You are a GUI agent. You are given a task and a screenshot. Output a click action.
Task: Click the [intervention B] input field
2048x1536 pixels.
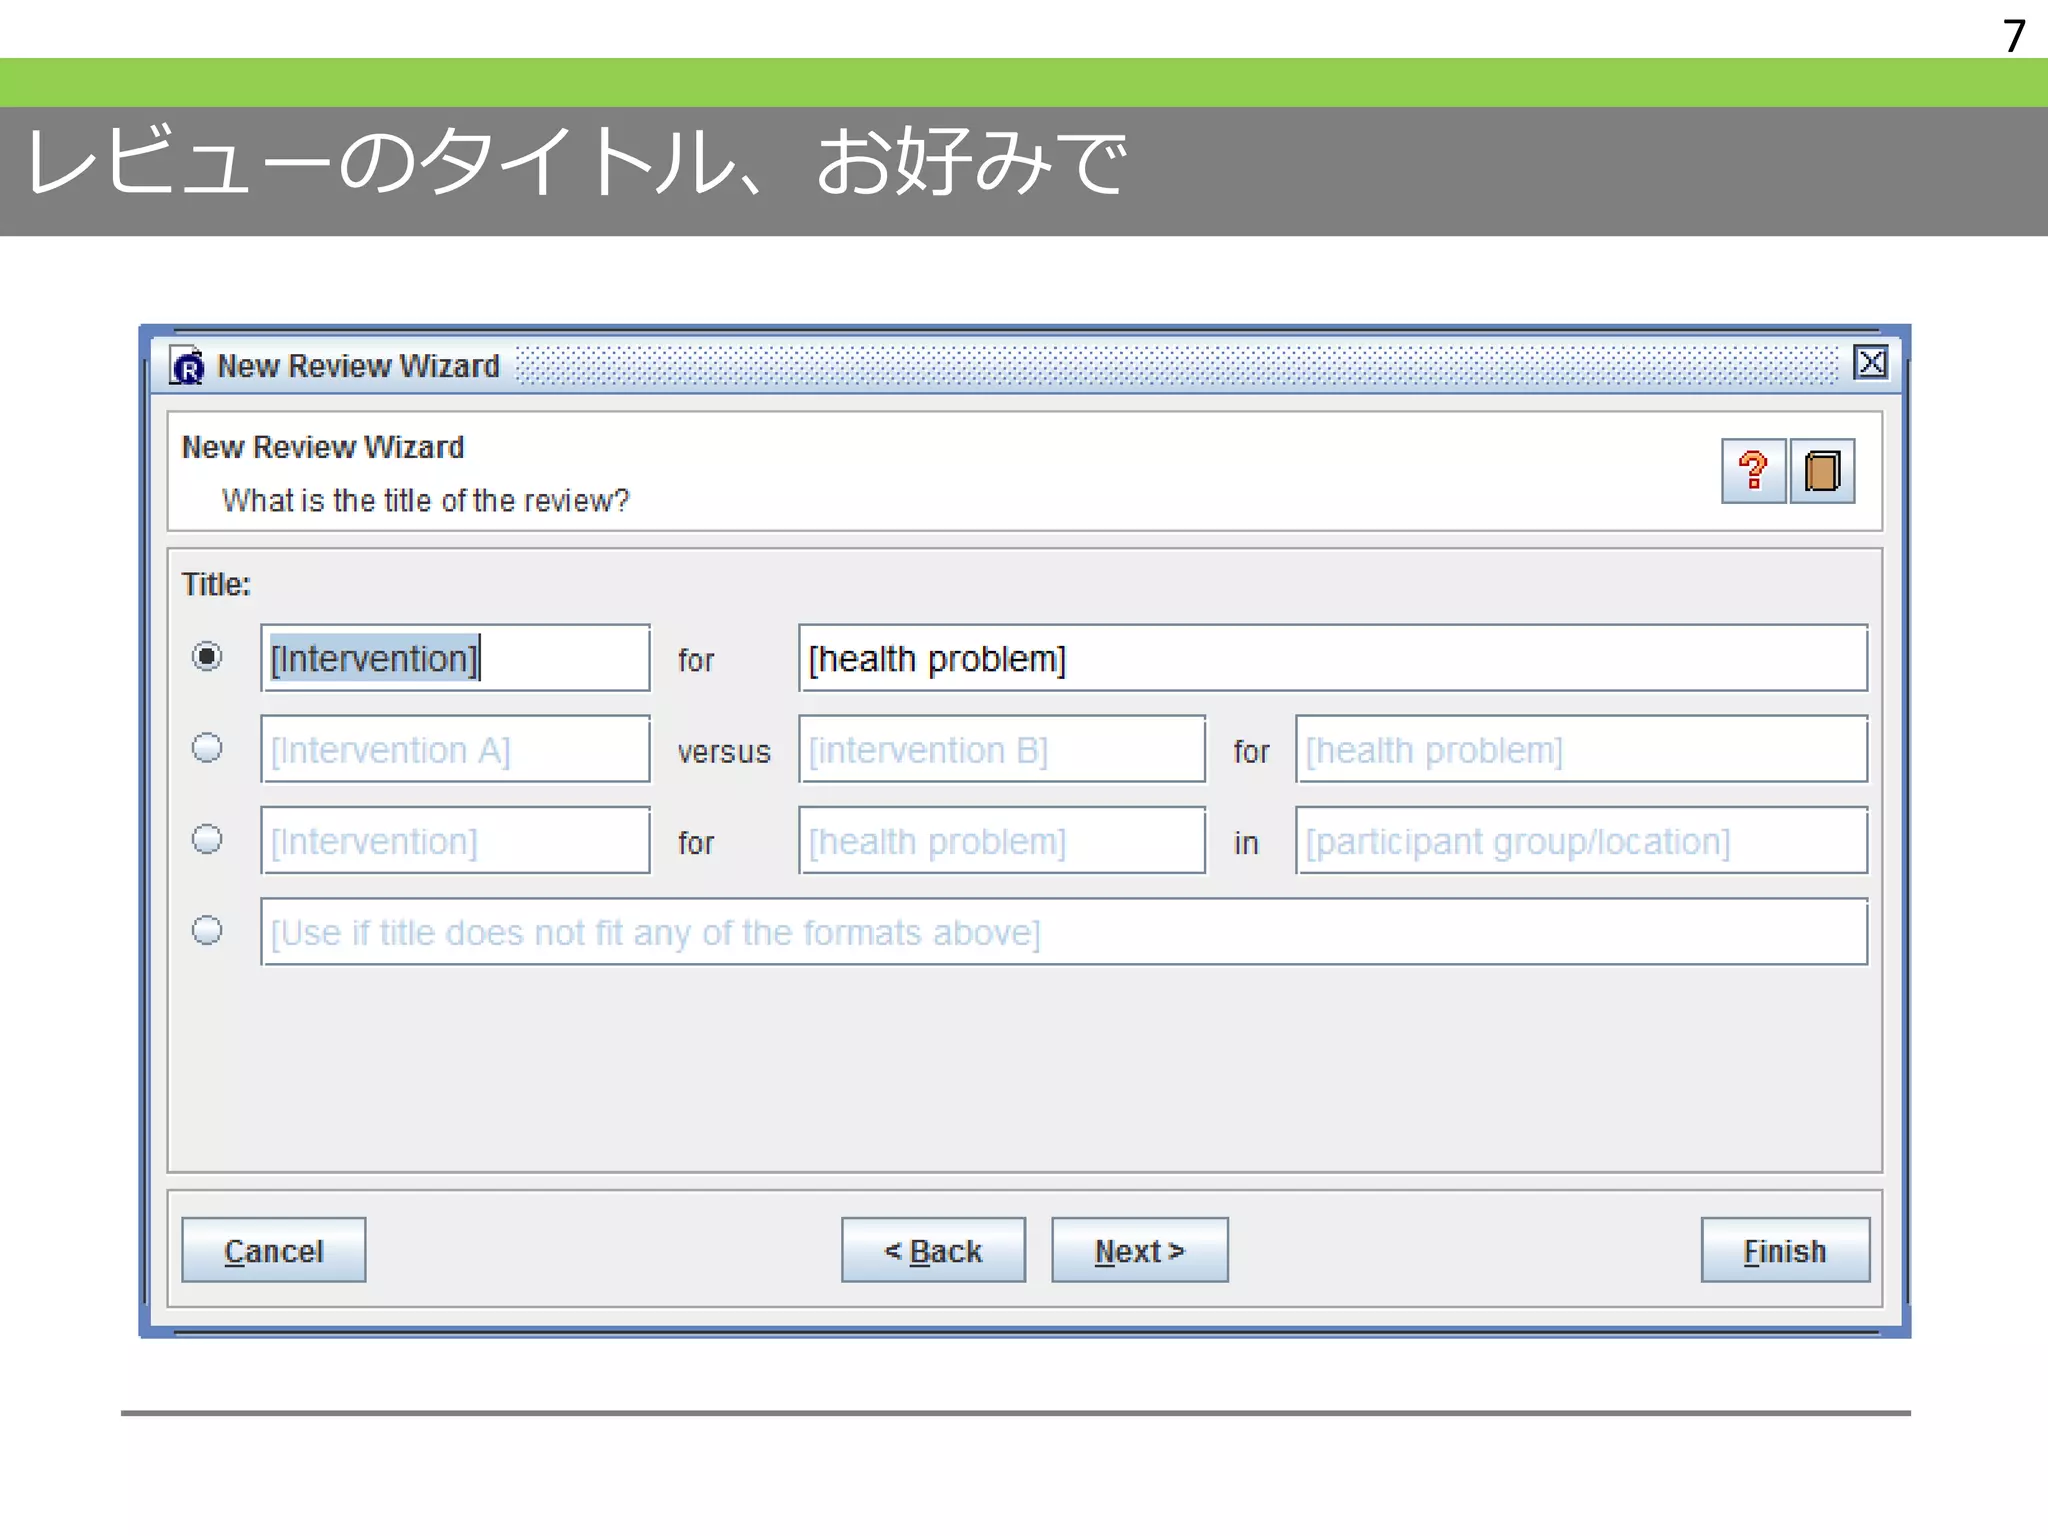[x=1002, y=749]
